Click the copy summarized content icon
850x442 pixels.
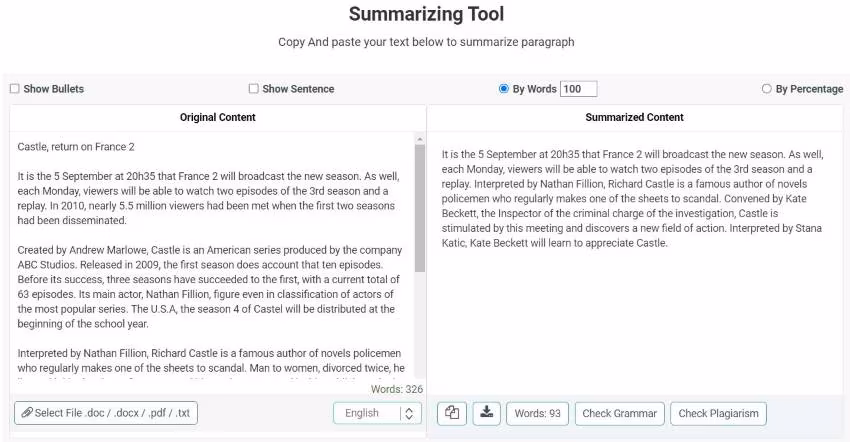[453, 413]
